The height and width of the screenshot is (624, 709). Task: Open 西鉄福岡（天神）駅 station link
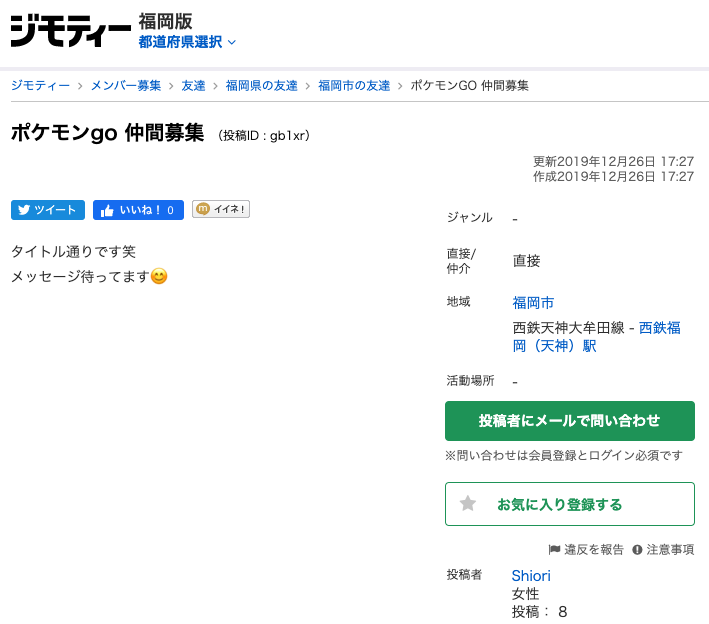point(596,337)
